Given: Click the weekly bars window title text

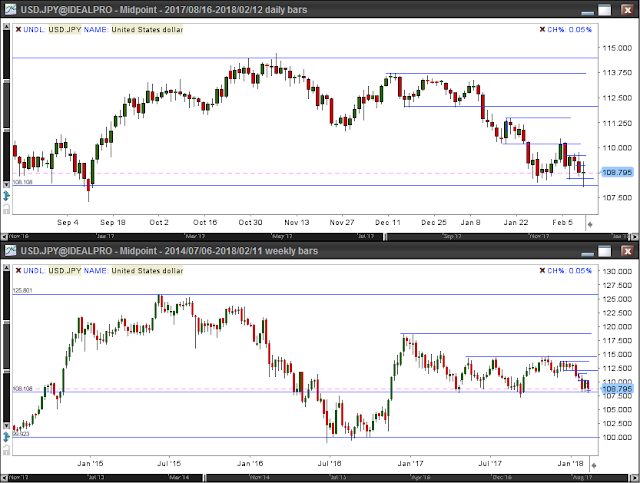Looking at the screenshot, I should 169,250.
